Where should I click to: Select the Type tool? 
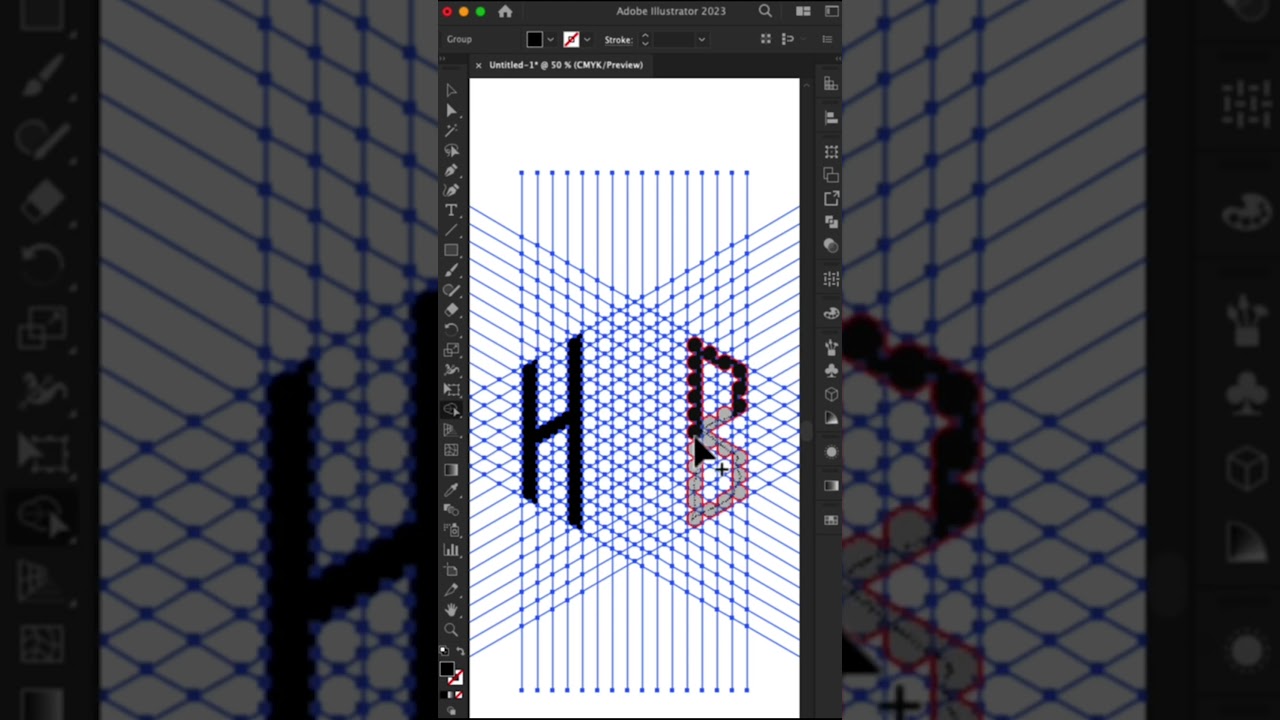coord(451,210)
